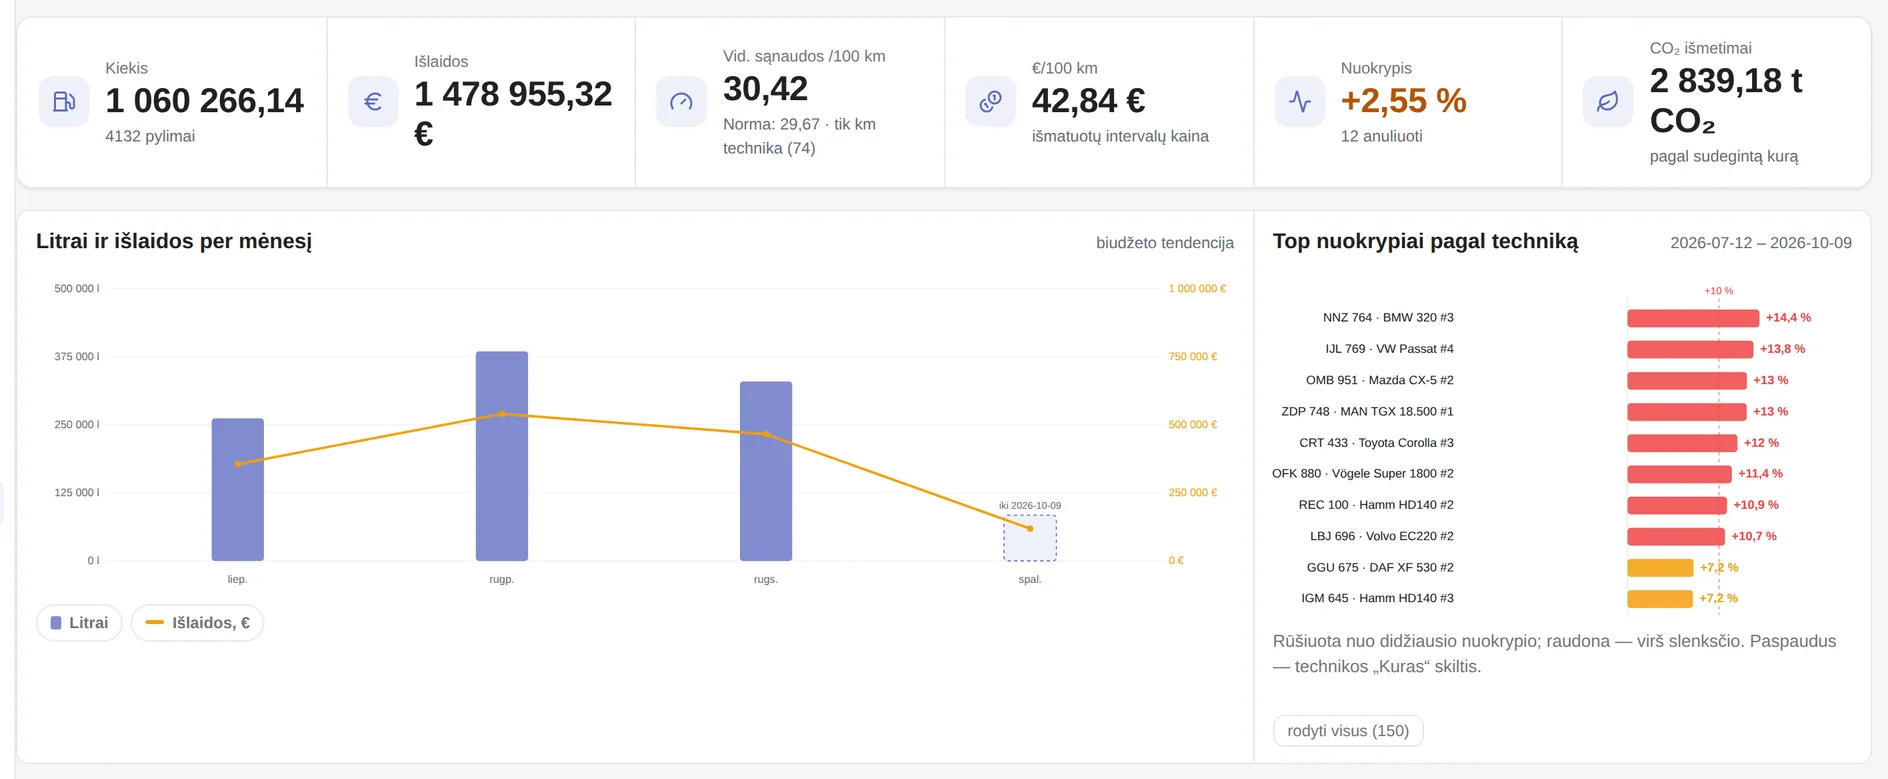Click the speedometer icon for average consumption
1888x779 pixels.
[681, 101]
